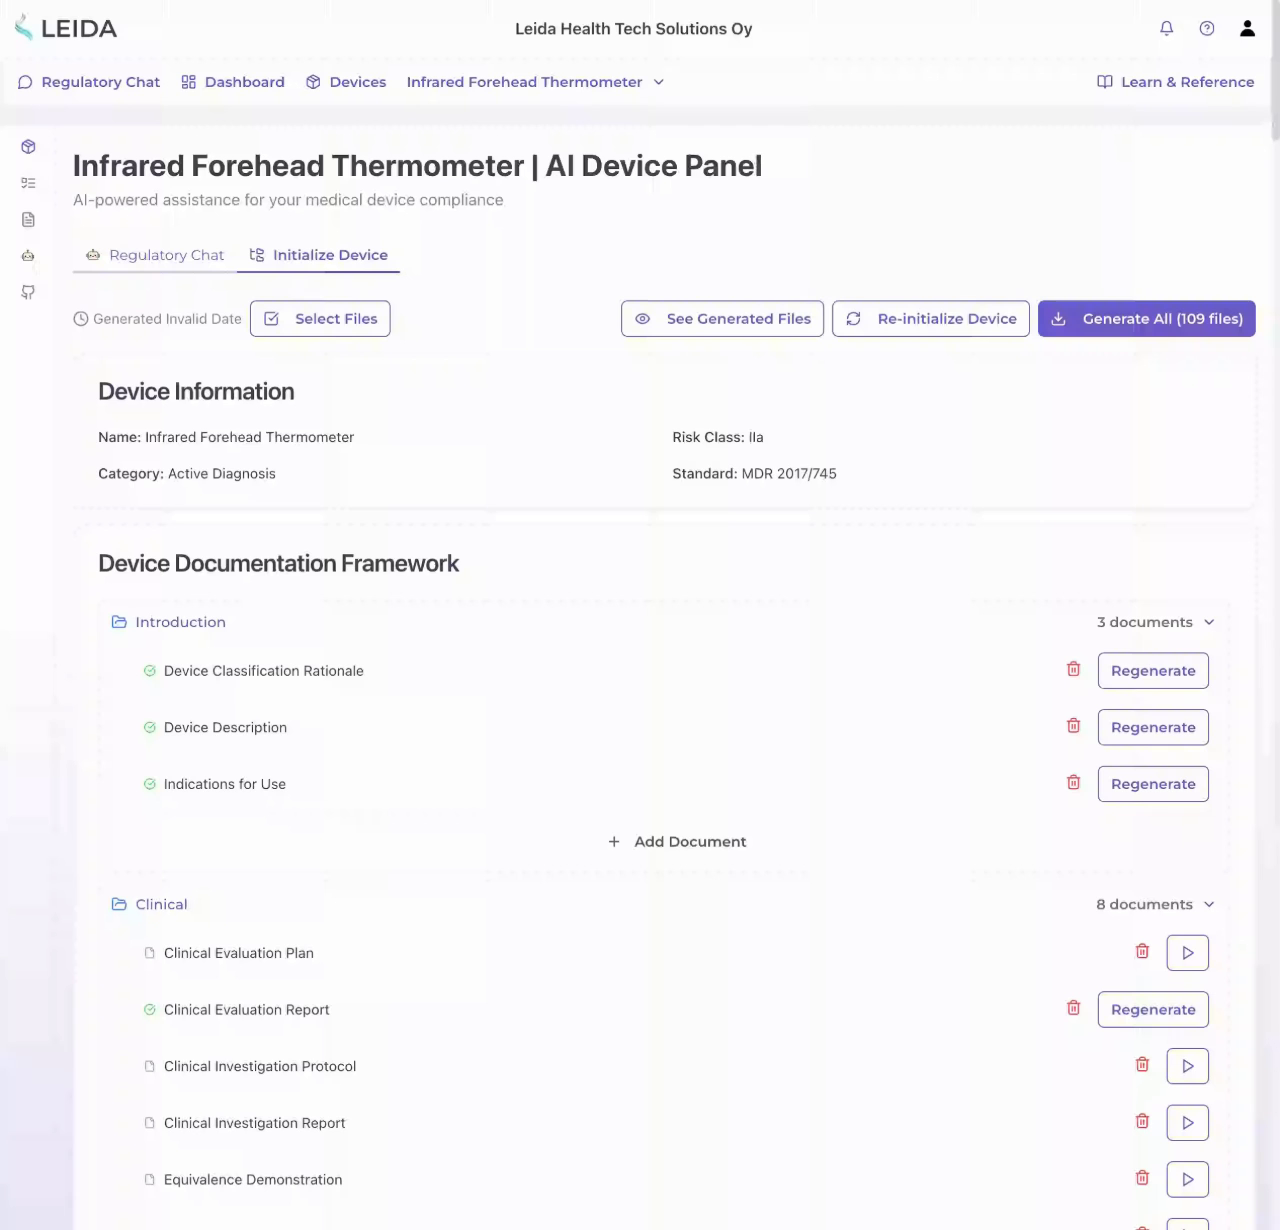Screen dimensions: 1280x1230
Task: Click trash icon for Clinical Evaluation Plan
Action: click(x=1142, y=952)
